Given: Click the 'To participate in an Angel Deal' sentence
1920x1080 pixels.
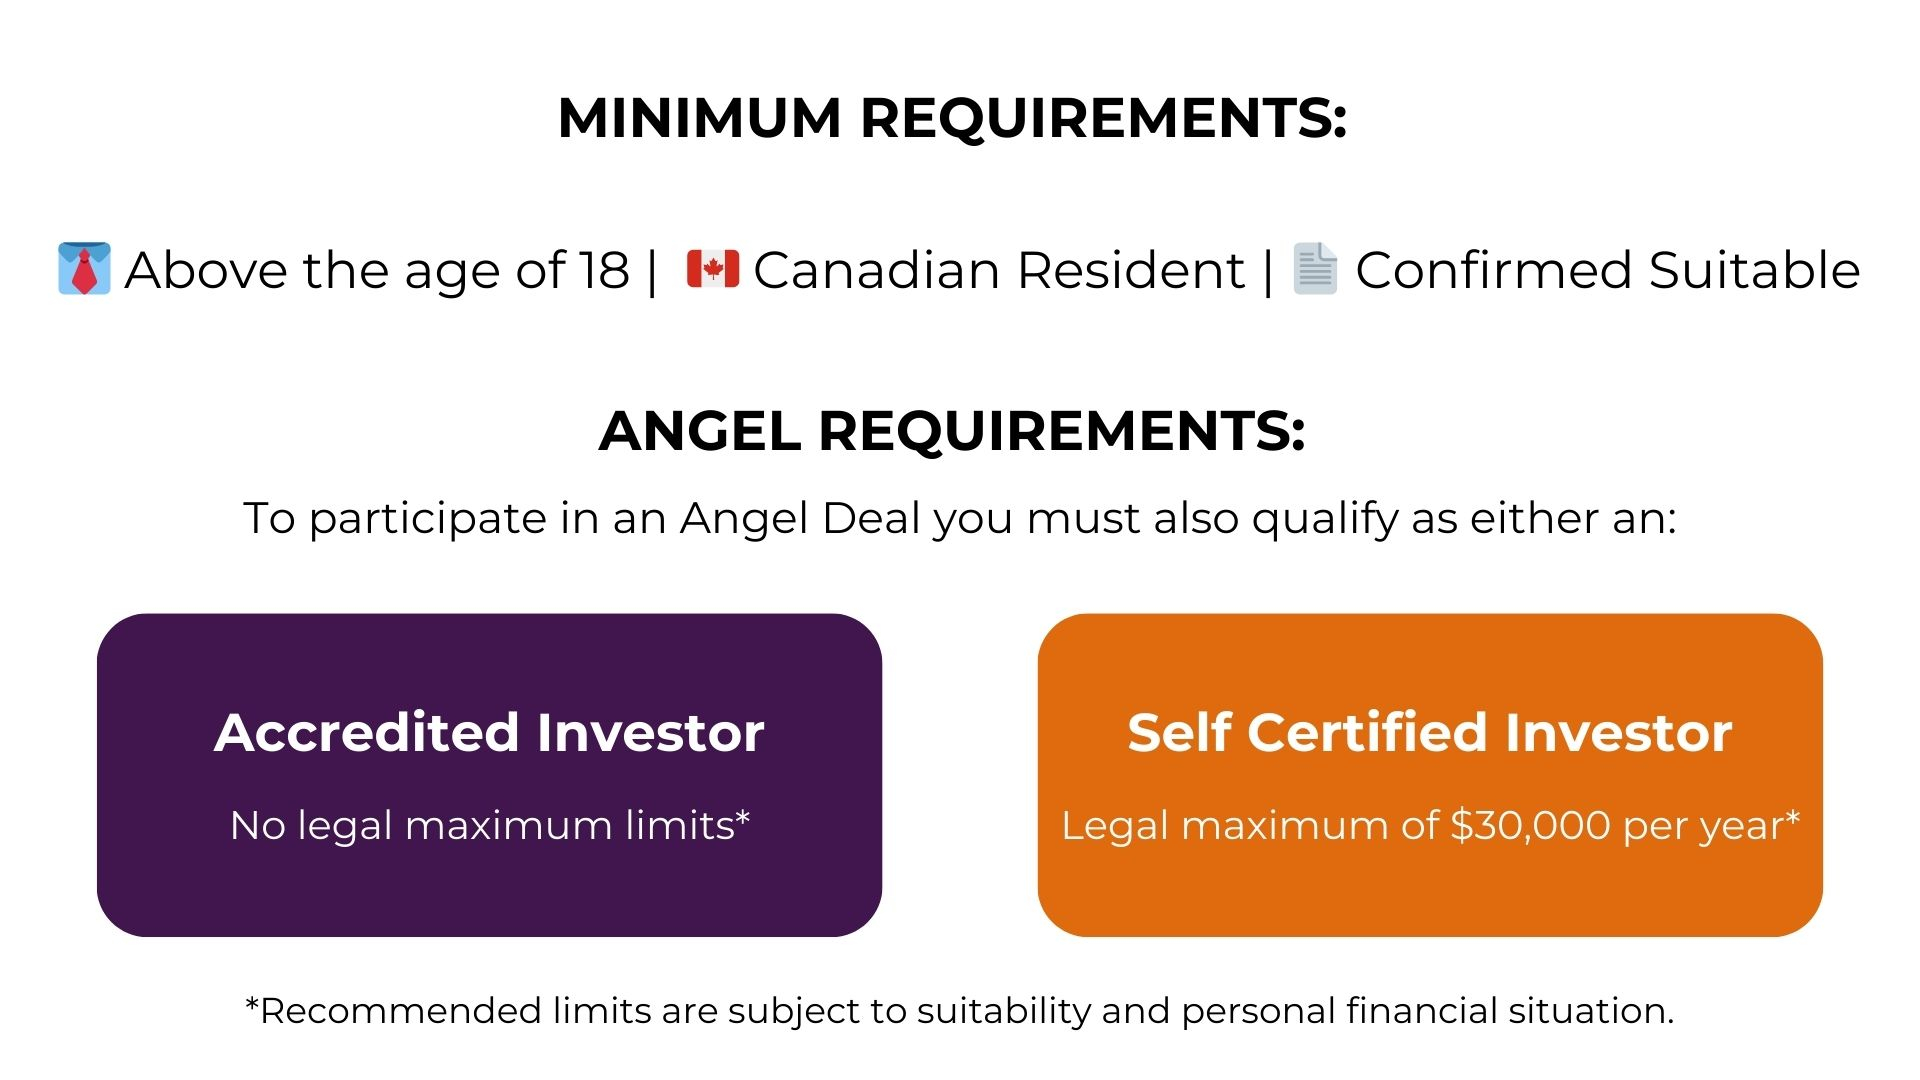Looking at the screenshot, I should click(x=960, y=519).
